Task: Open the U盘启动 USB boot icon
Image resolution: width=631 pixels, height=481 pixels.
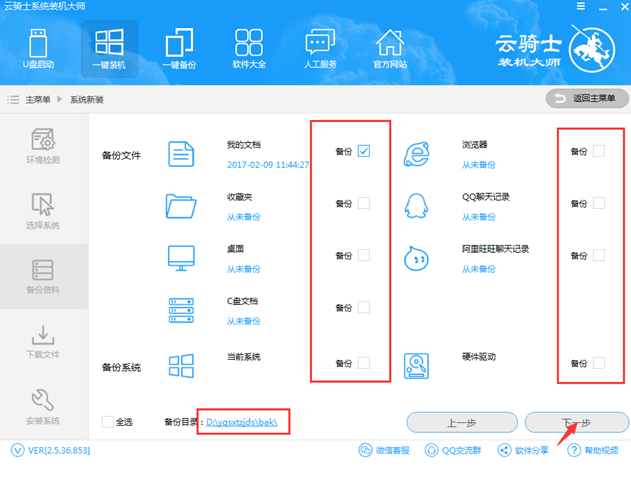Action: (x=38, y=43)
